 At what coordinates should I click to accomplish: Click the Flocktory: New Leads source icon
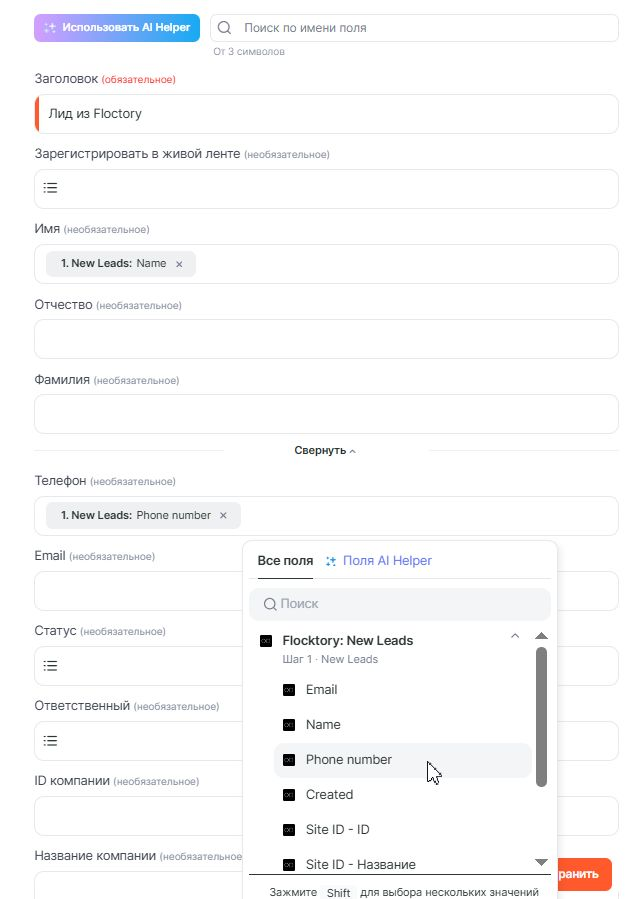click(x=266, y=640)
